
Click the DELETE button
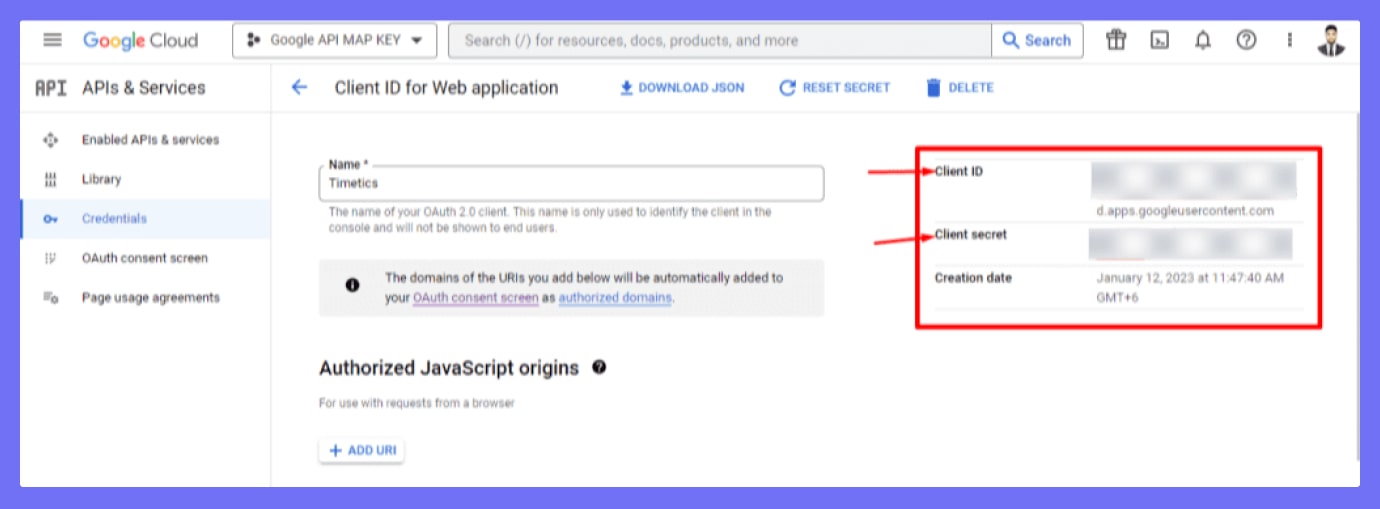960,88
